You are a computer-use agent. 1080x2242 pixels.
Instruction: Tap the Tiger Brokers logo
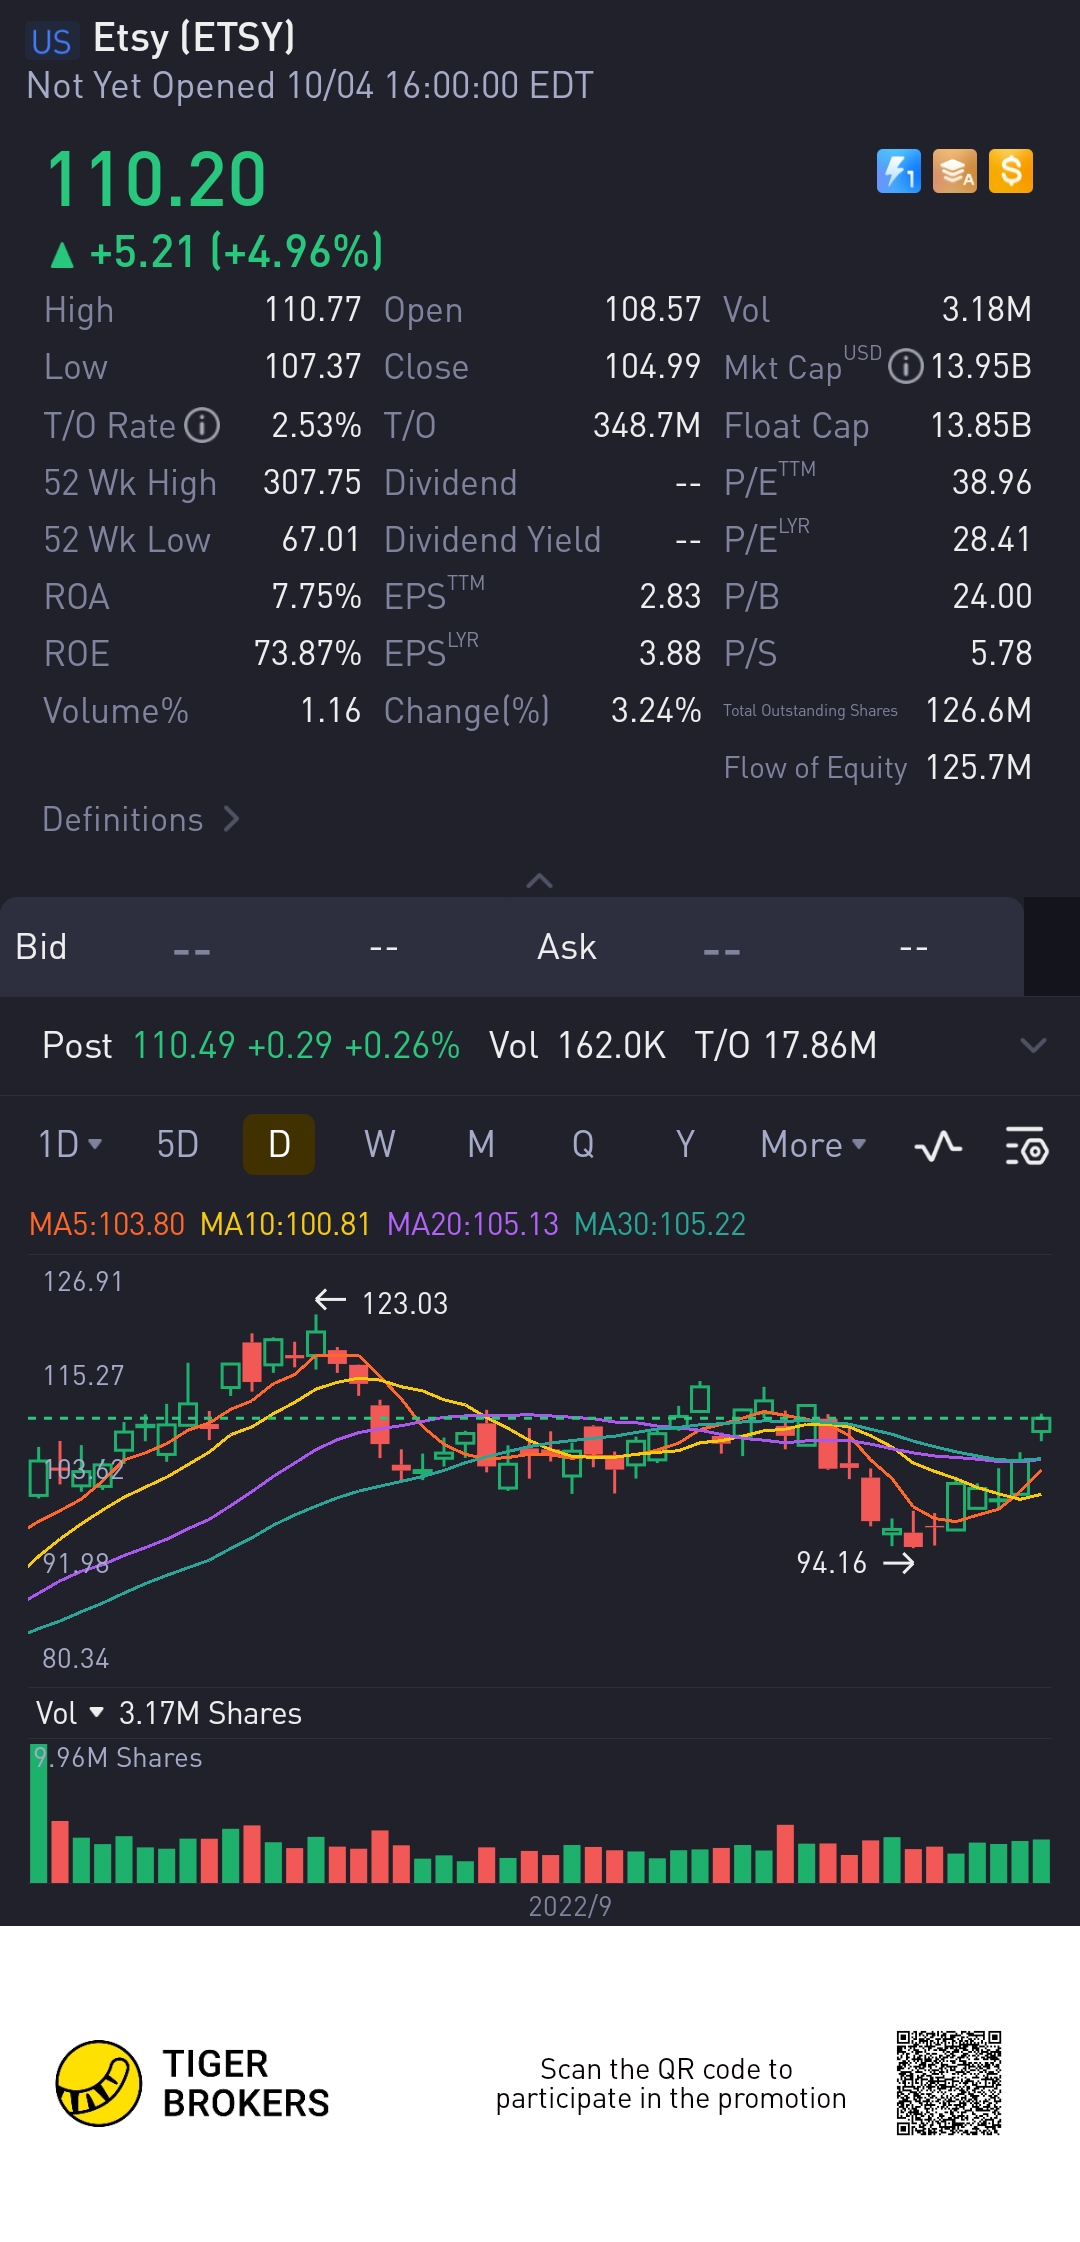(x=192, y=2084)
